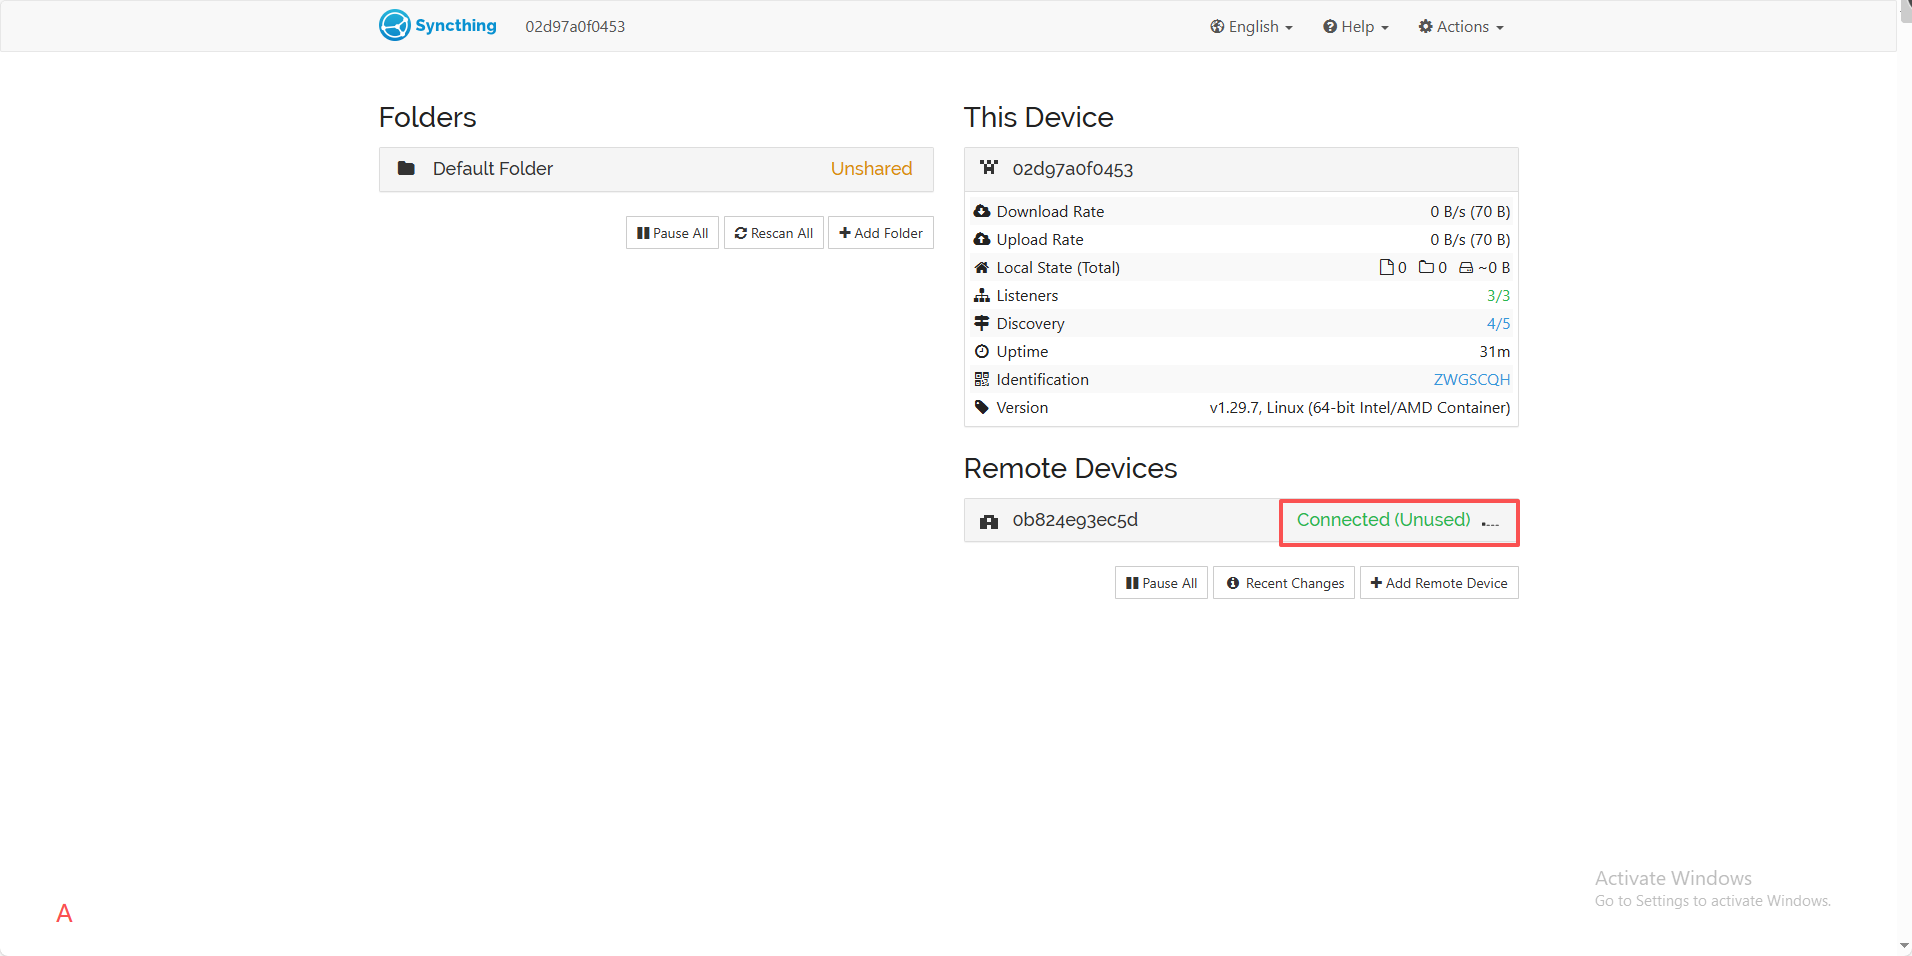Click the globe icon beside English
This screenshot has width=1912, height=956.
point(1217,26)
